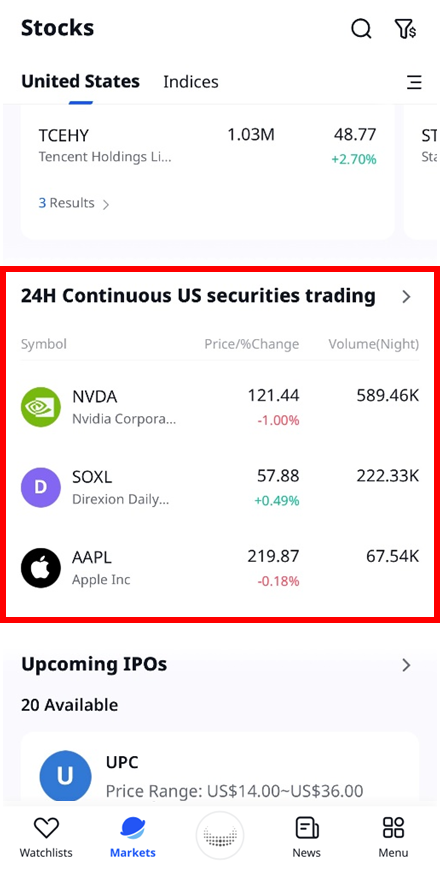This screenshot has height=874, width=440.
Task: Tap the Nvidia logo icon
Action: tap(41, 407)
